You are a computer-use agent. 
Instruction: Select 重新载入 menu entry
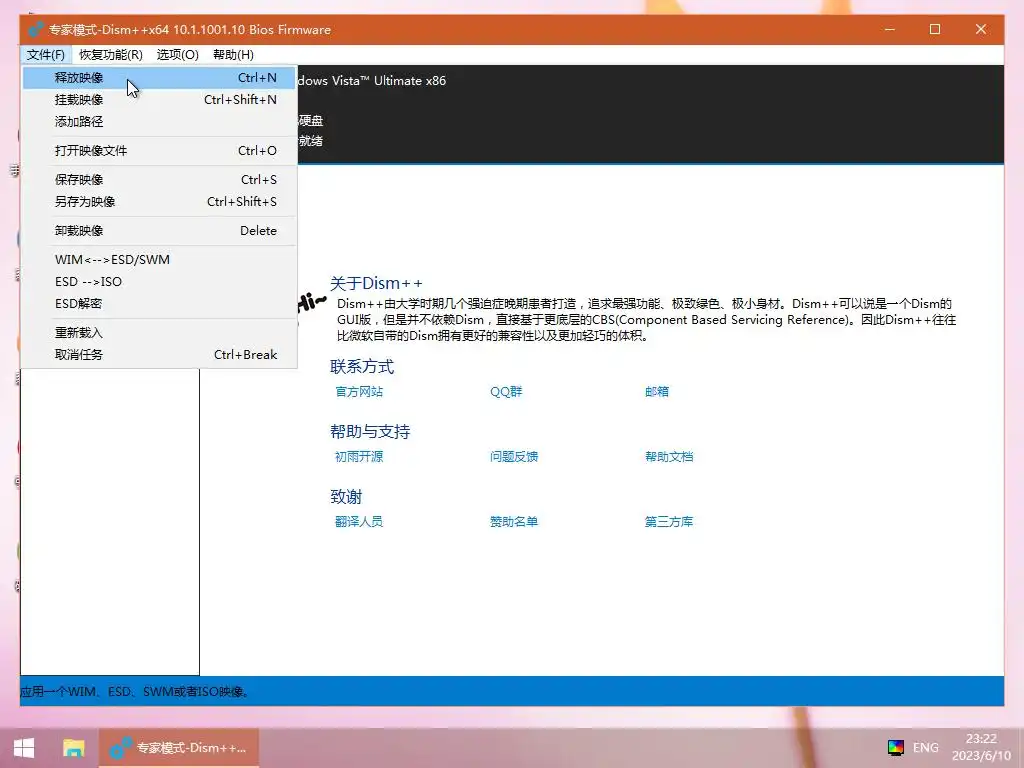tap(159, 332)
